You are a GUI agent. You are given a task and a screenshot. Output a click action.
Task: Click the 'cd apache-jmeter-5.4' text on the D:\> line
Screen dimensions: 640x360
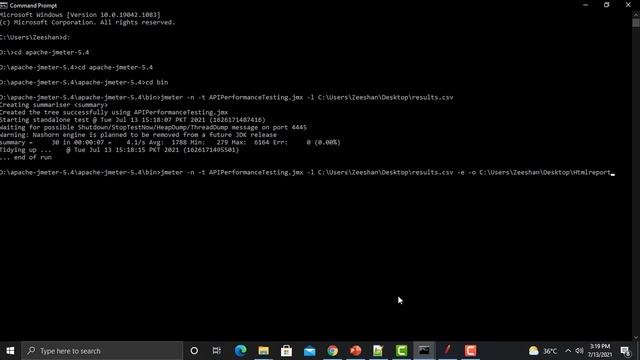point(52,52)
